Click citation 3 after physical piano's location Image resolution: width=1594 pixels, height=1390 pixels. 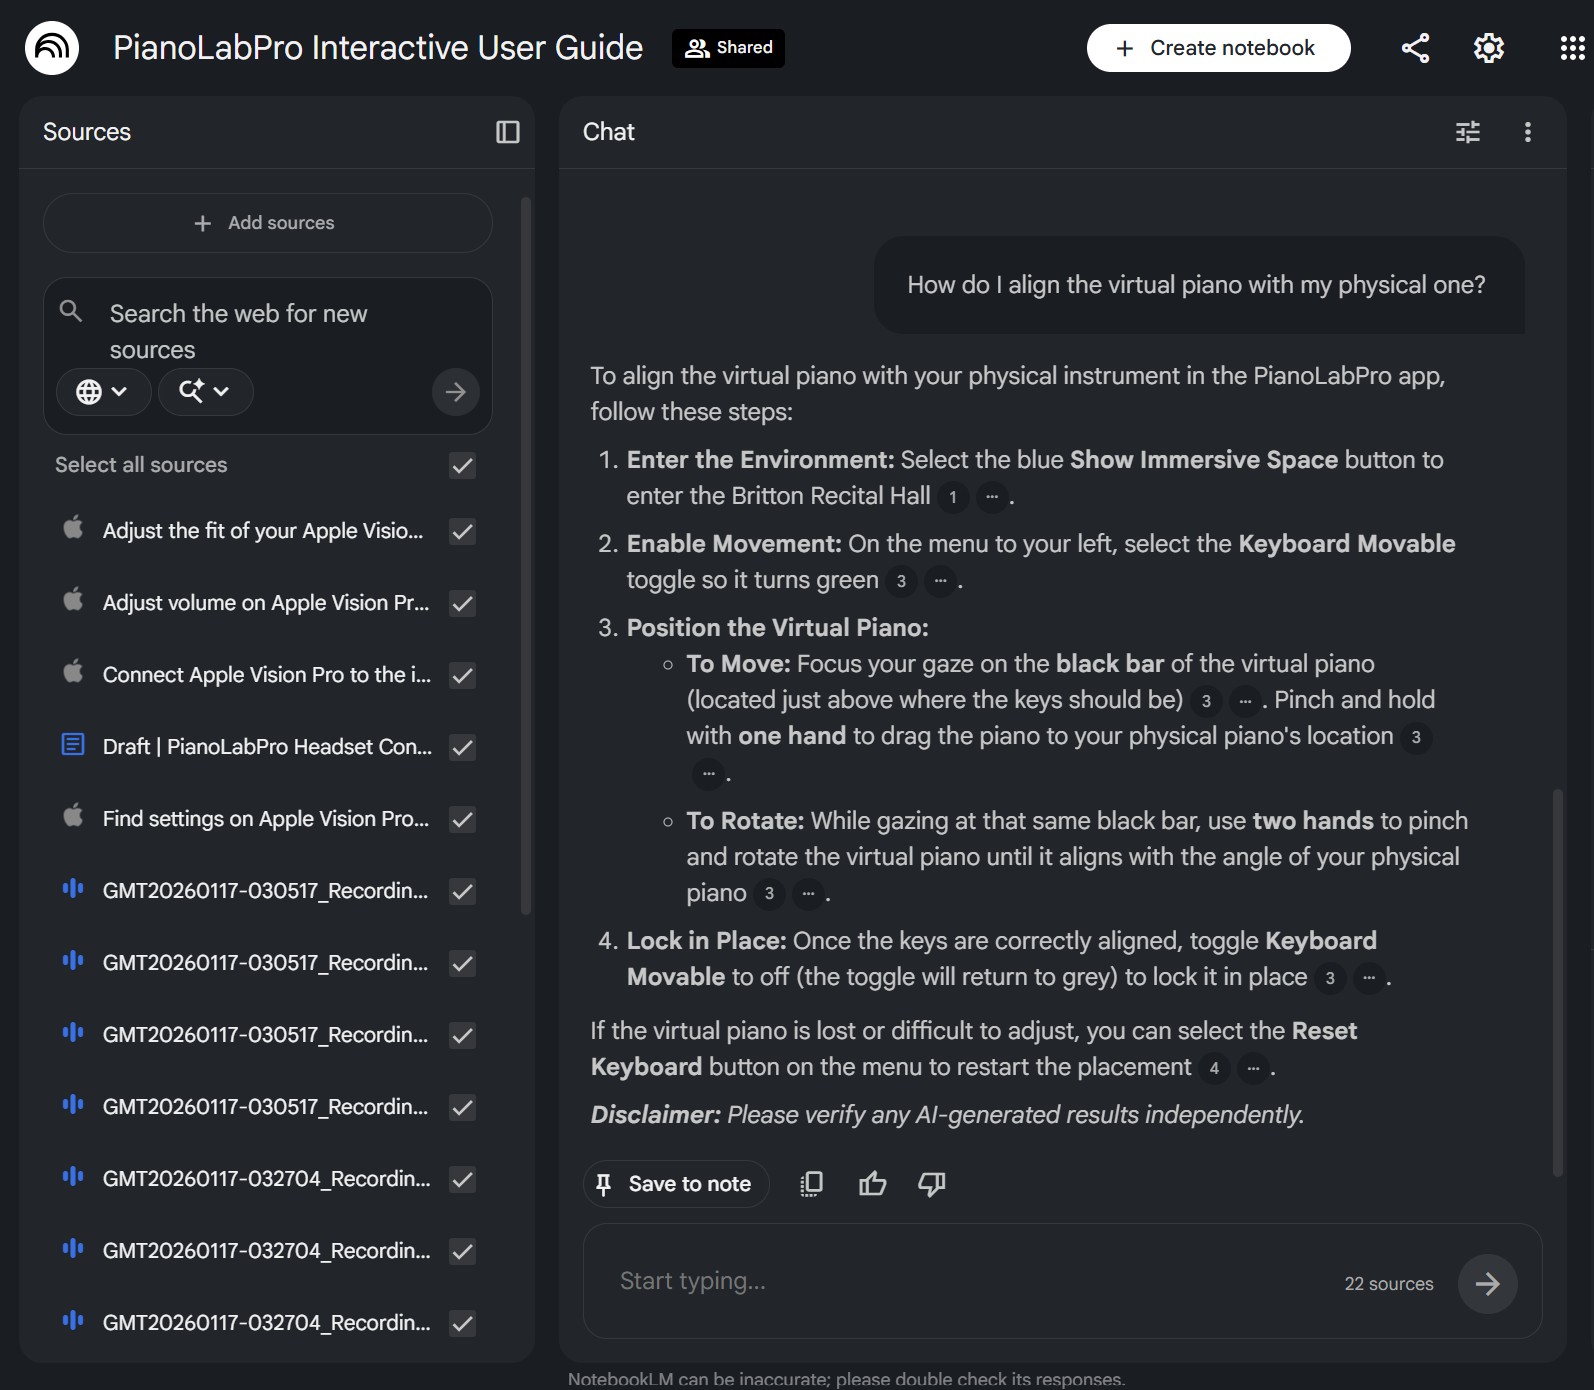[1416, 738]
